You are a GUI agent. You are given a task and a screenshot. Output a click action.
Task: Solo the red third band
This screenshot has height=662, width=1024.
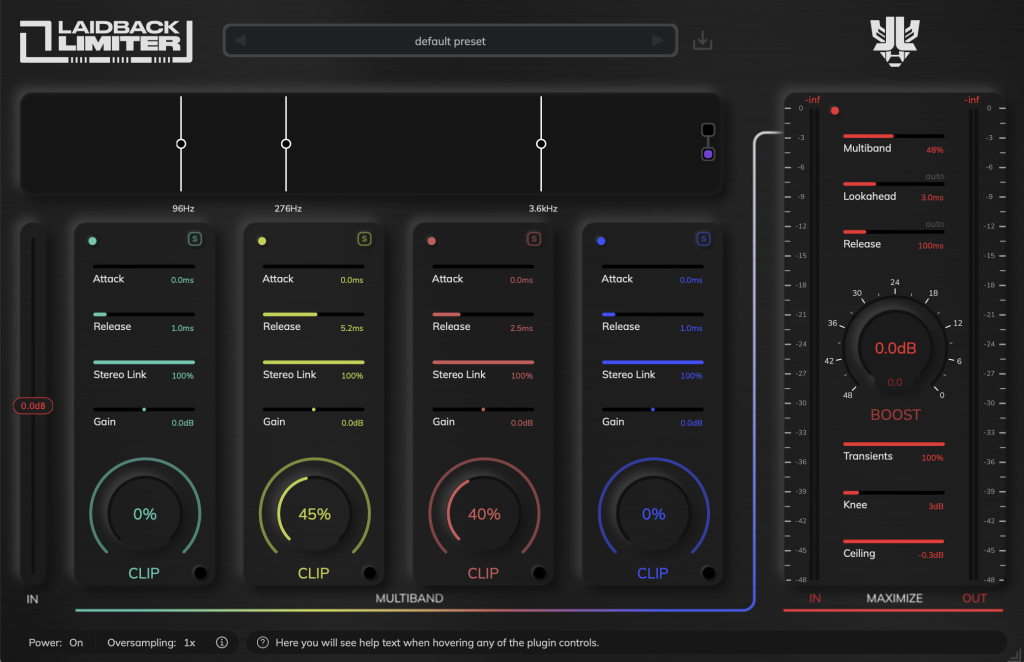click(x=534, y=239)
